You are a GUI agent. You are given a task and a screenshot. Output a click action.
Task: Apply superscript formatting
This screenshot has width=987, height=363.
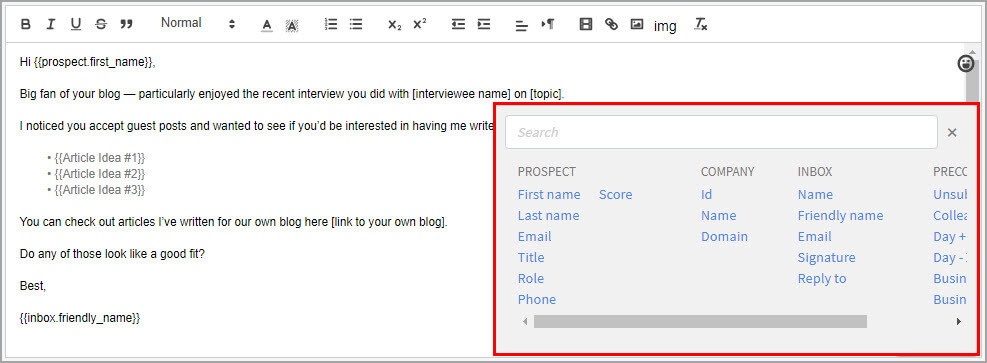420,25
